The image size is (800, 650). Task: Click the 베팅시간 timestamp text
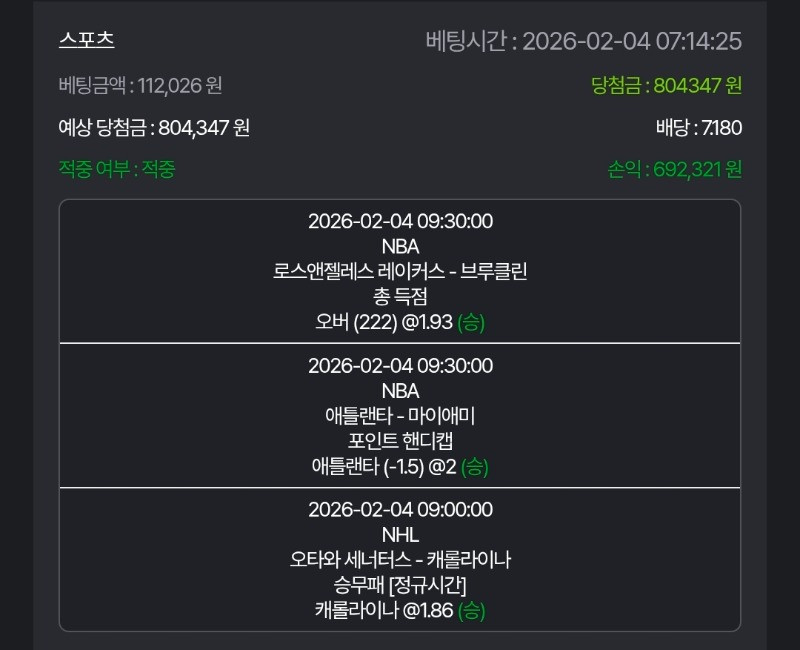[x=583, y=41]
